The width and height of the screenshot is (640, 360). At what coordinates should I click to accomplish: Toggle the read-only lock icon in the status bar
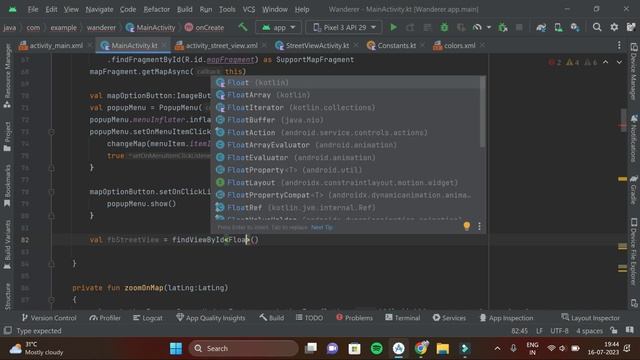tap(613, 330)
